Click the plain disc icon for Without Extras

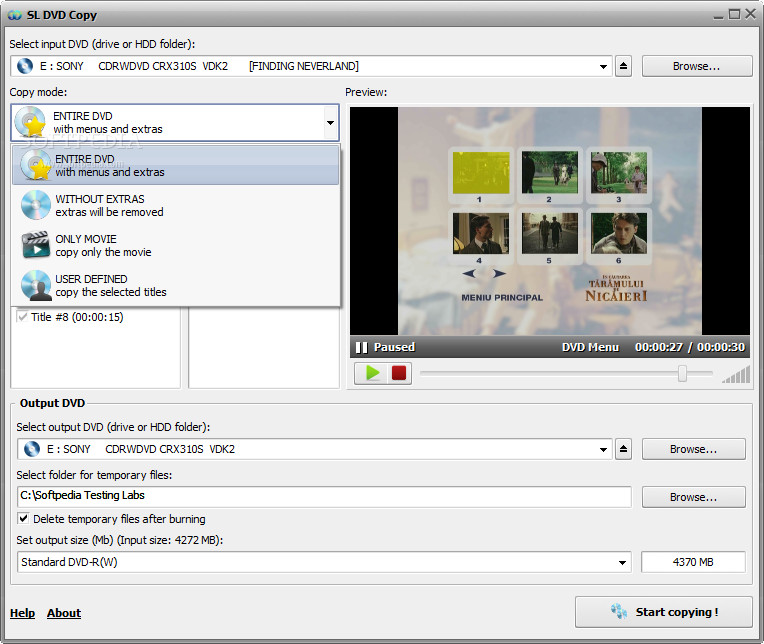point(36,205)
